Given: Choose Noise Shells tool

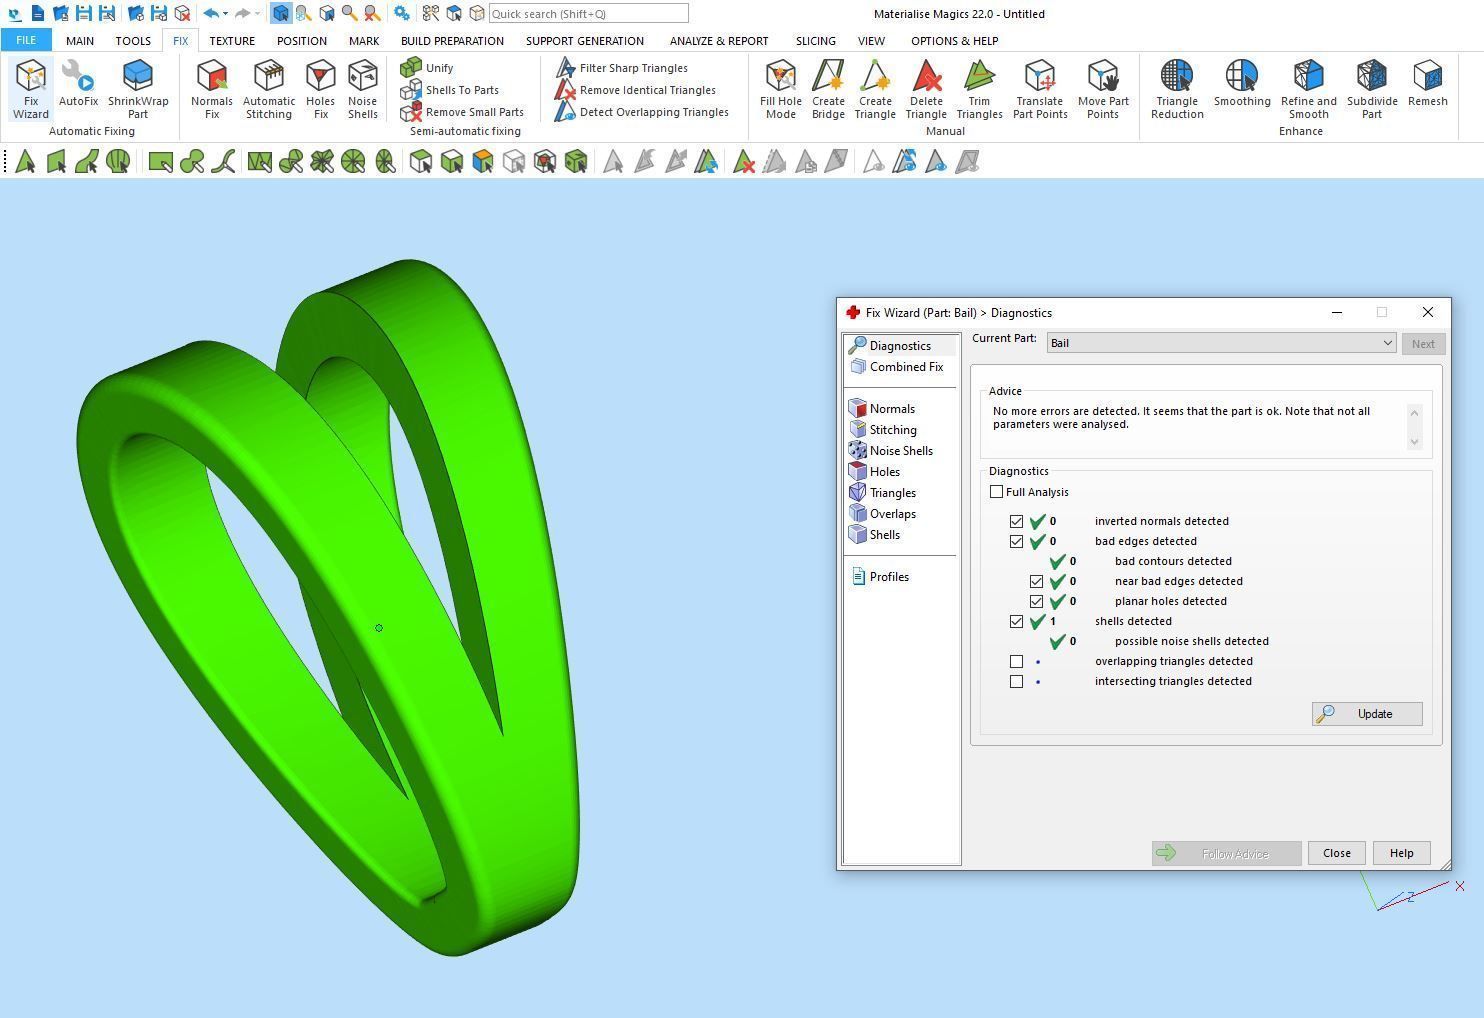Looking at the screenshot, I should click(x=363, y=89).
